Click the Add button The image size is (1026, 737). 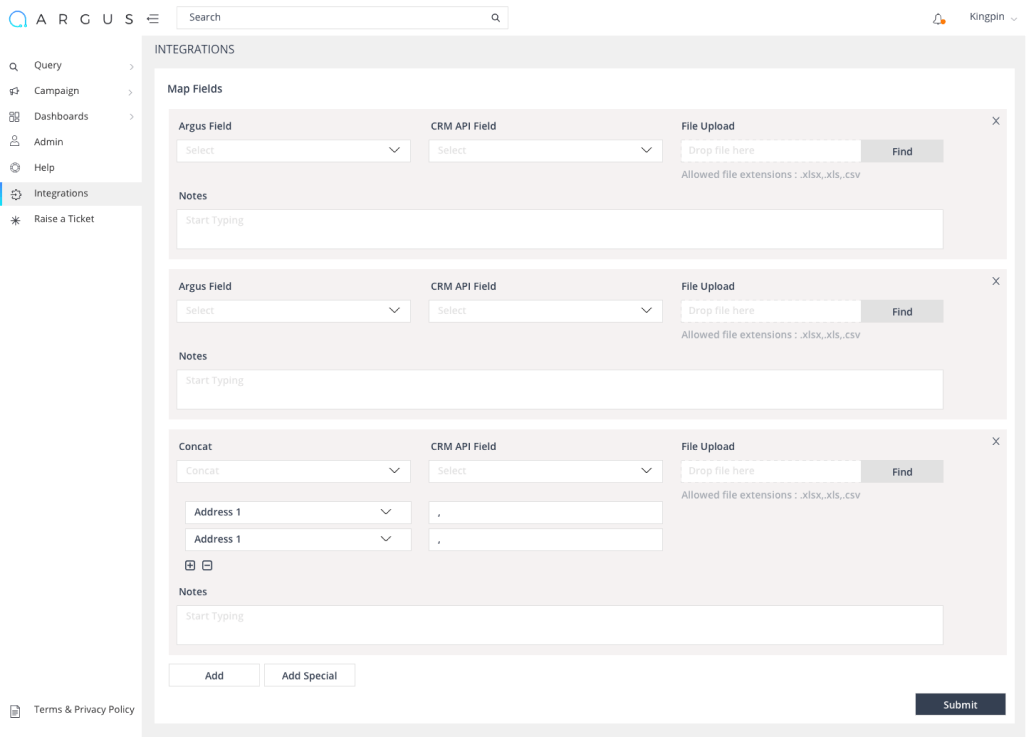point(214,675)
